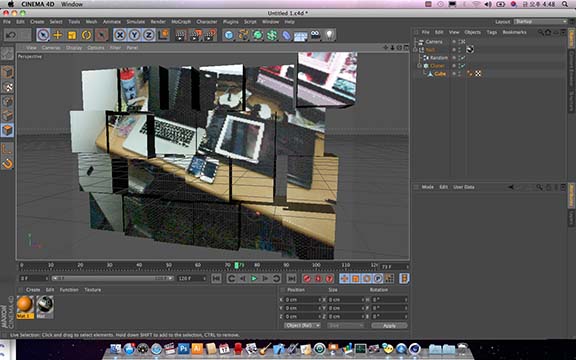The height and width of the screenshot is (360, 576).
Task: Activate the Rotate tool
Action: click(86, 35)
